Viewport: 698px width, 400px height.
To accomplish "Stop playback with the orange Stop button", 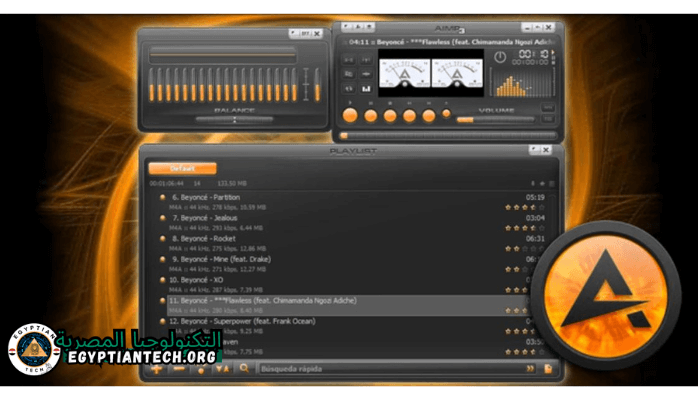I will click(x=390, y=116).
